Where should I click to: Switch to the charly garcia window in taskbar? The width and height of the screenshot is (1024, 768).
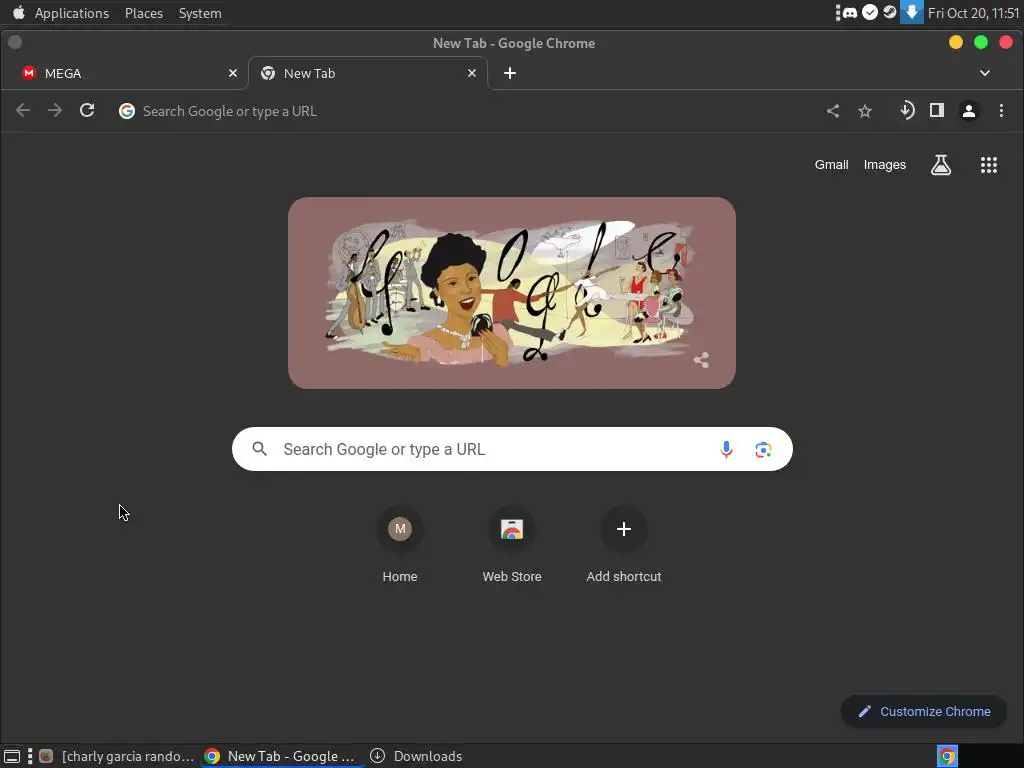click(x=118, y=756)
